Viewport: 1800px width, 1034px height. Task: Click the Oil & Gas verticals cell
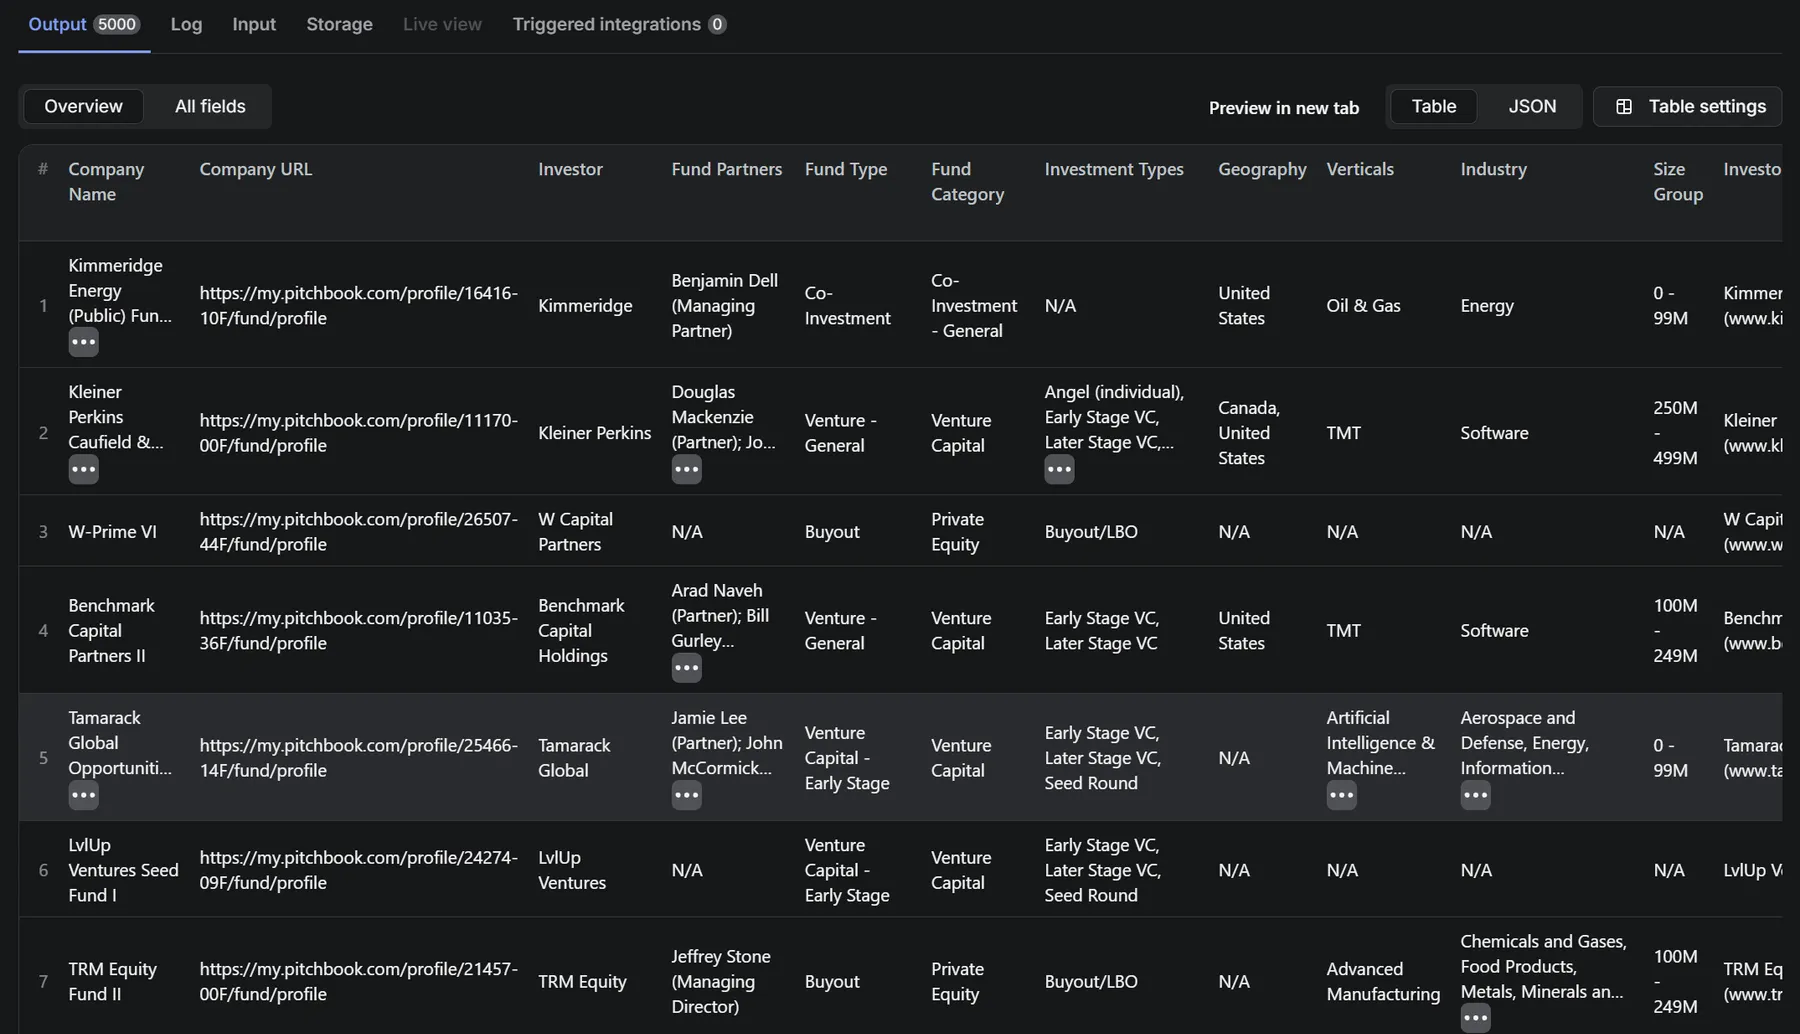coord(1363,305)
